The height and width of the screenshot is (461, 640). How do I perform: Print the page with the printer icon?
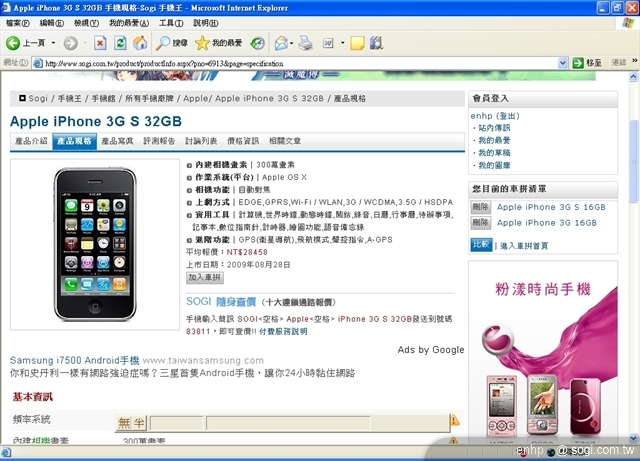[305, 43]
